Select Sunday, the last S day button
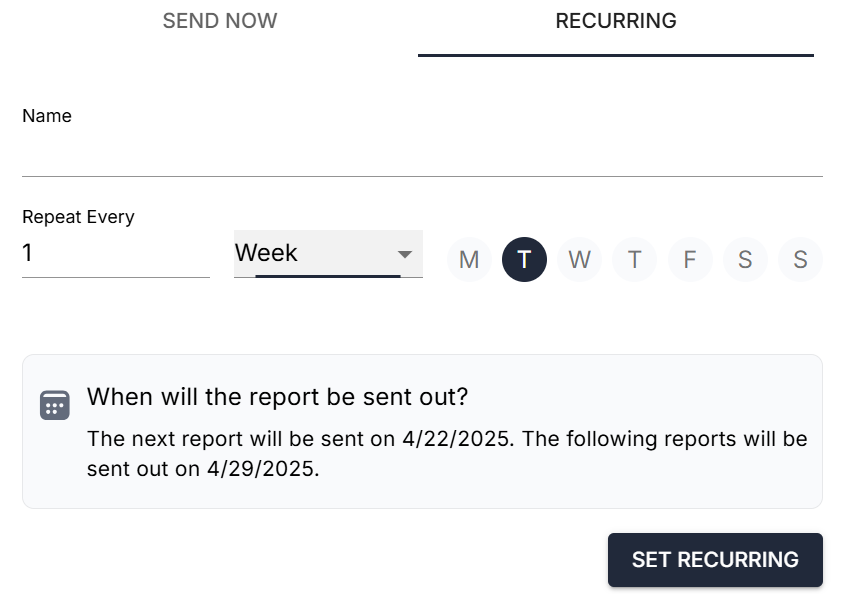Image resolution: width=858 pixels, height=594 pixels. click(800, 260)
